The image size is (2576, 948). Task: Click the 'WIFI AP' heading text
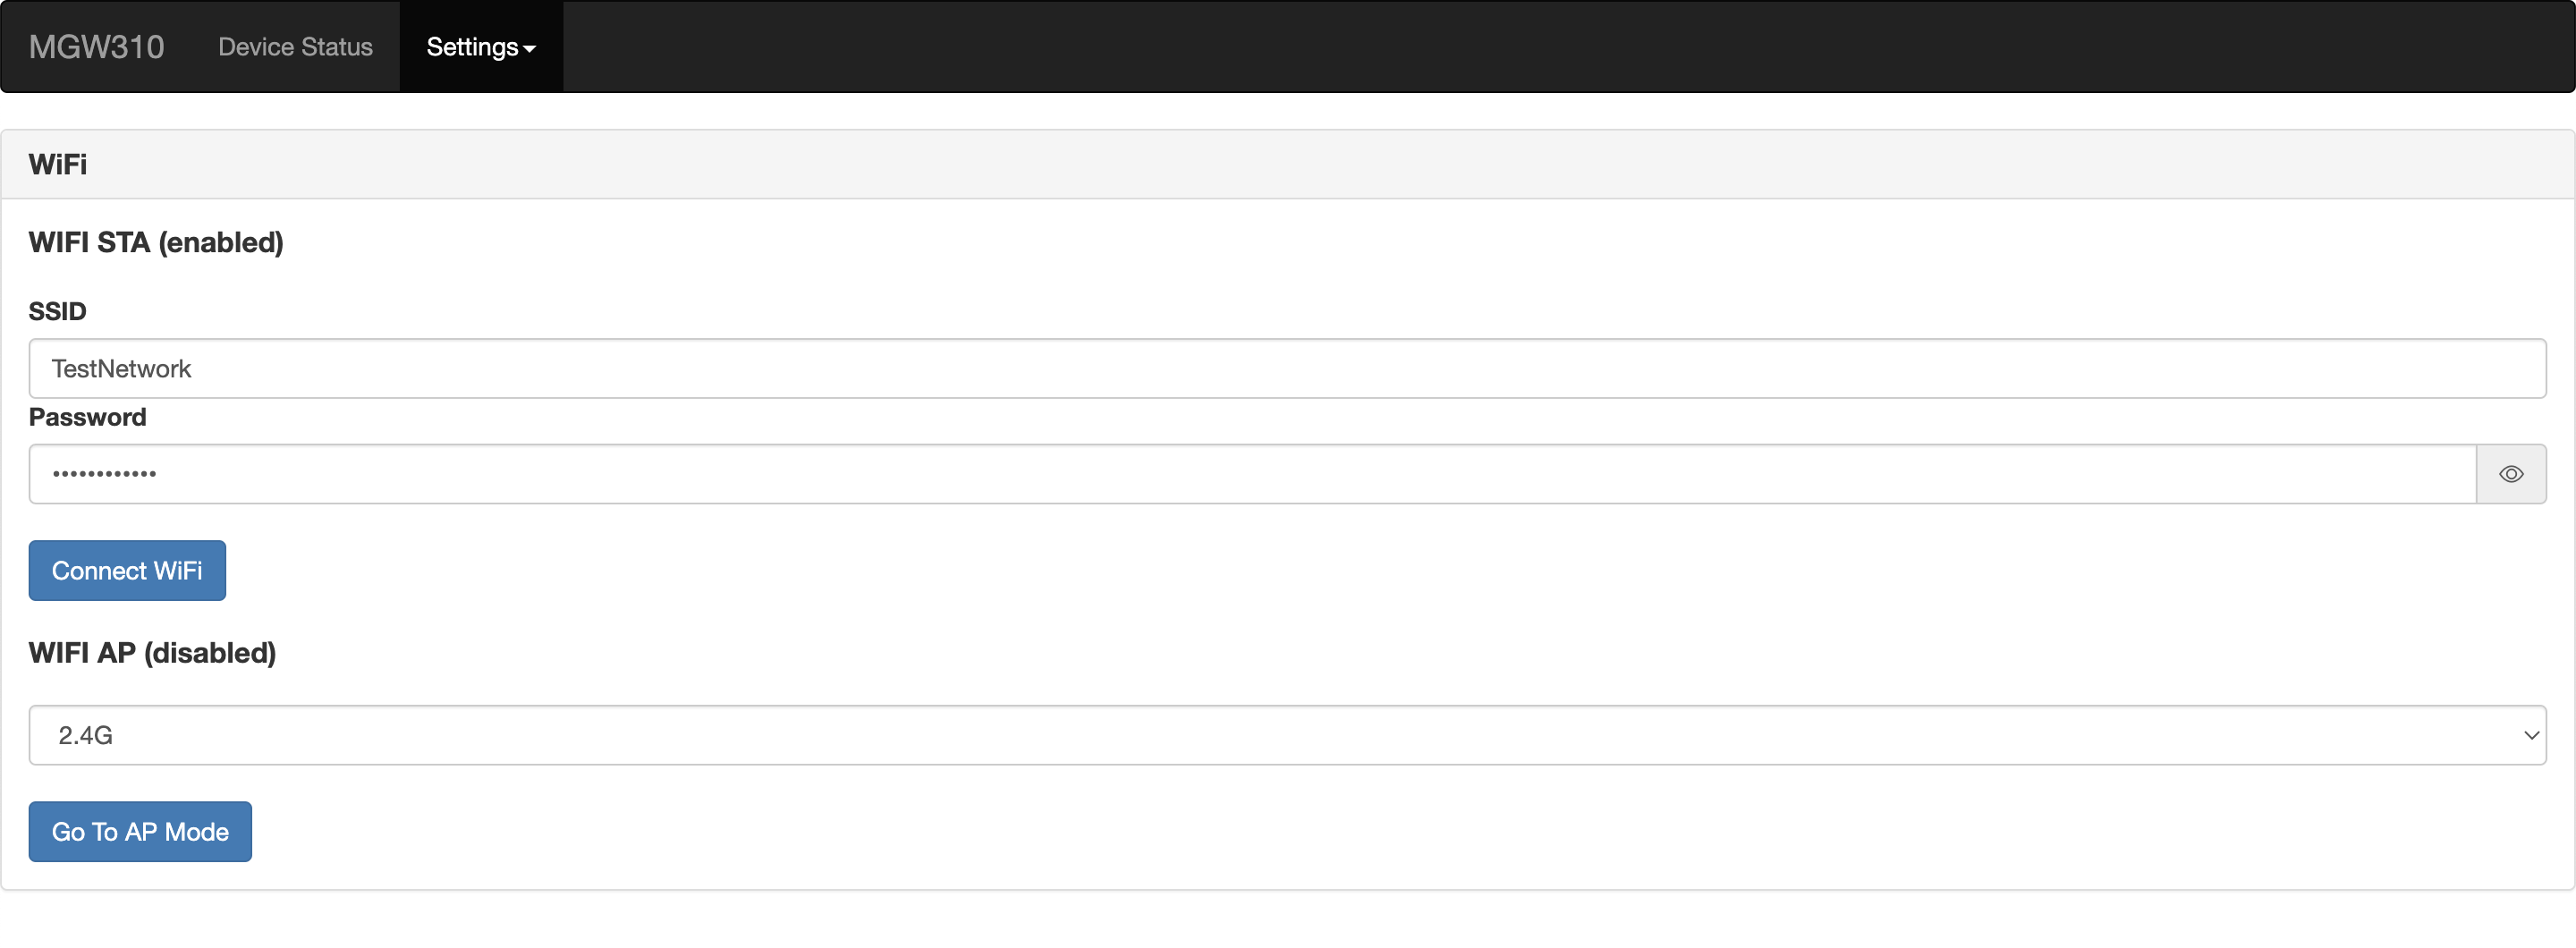(82, 653)
